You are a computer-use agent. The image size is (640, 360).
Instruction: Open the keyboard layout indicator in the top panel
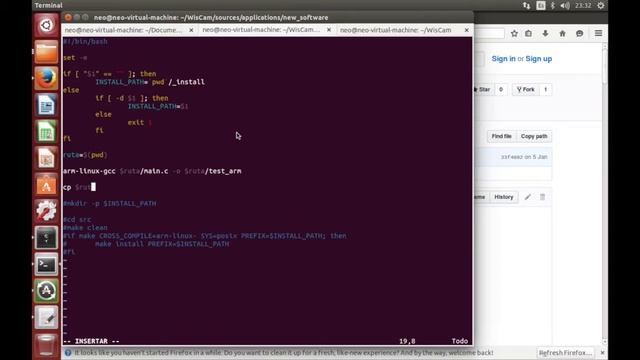pyautogui.click(x=541, y=5)
